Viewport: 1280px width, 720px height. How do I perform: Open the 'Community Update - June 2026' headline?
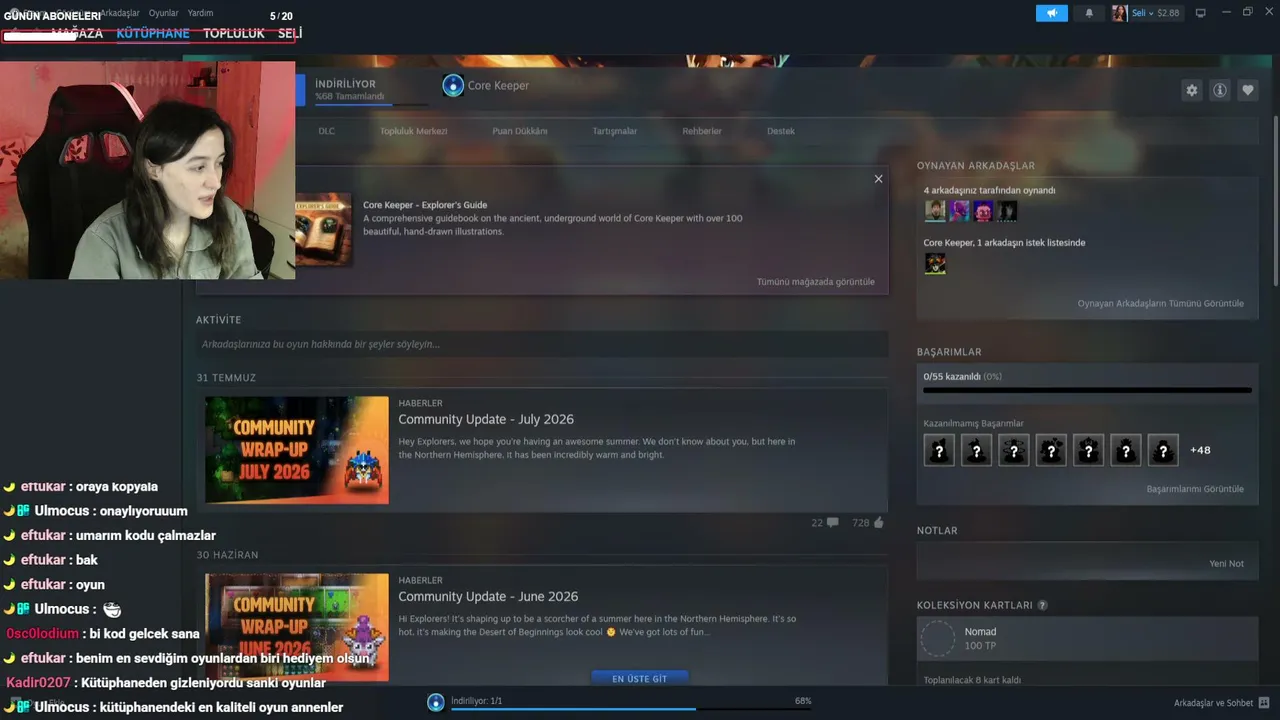pos(488,597)
